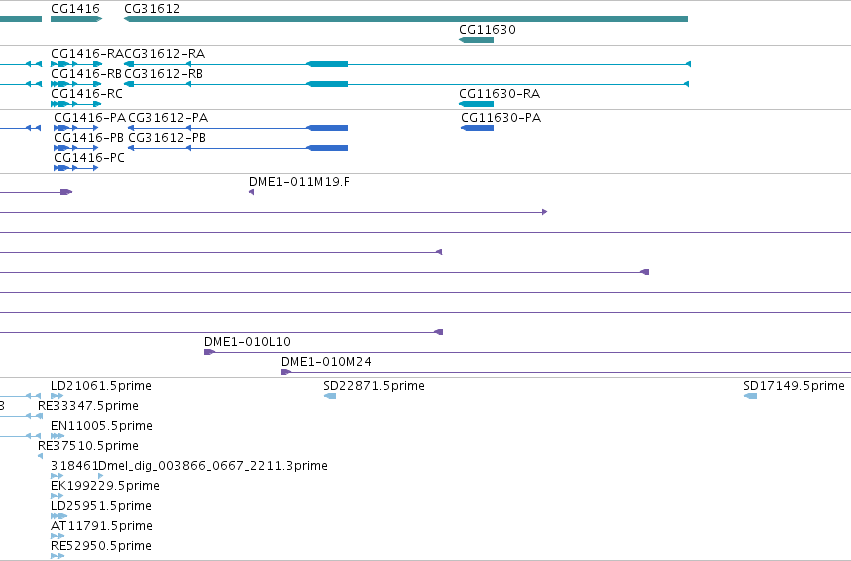Image resolution: width=851 pixels, height=561 pixels.
Task: Click the CG1416 gene label
Action: [x=75, y=9]
